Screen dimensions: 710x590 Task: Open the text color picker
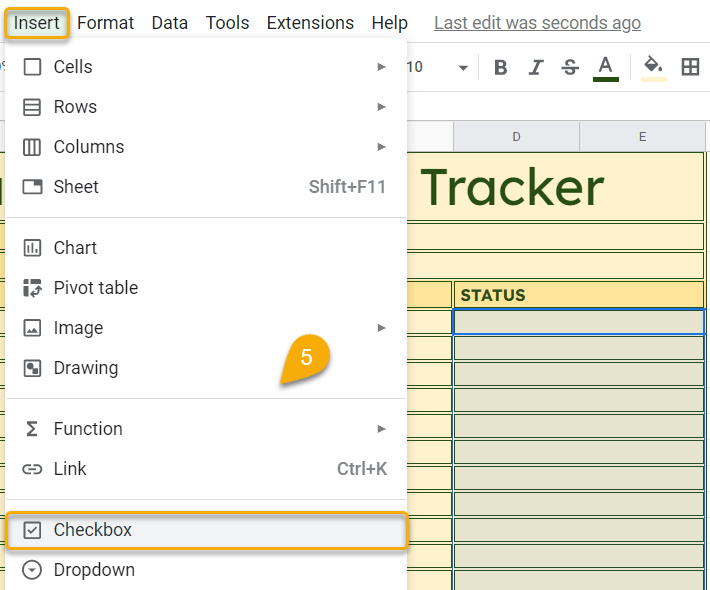(x=605, y=68)
